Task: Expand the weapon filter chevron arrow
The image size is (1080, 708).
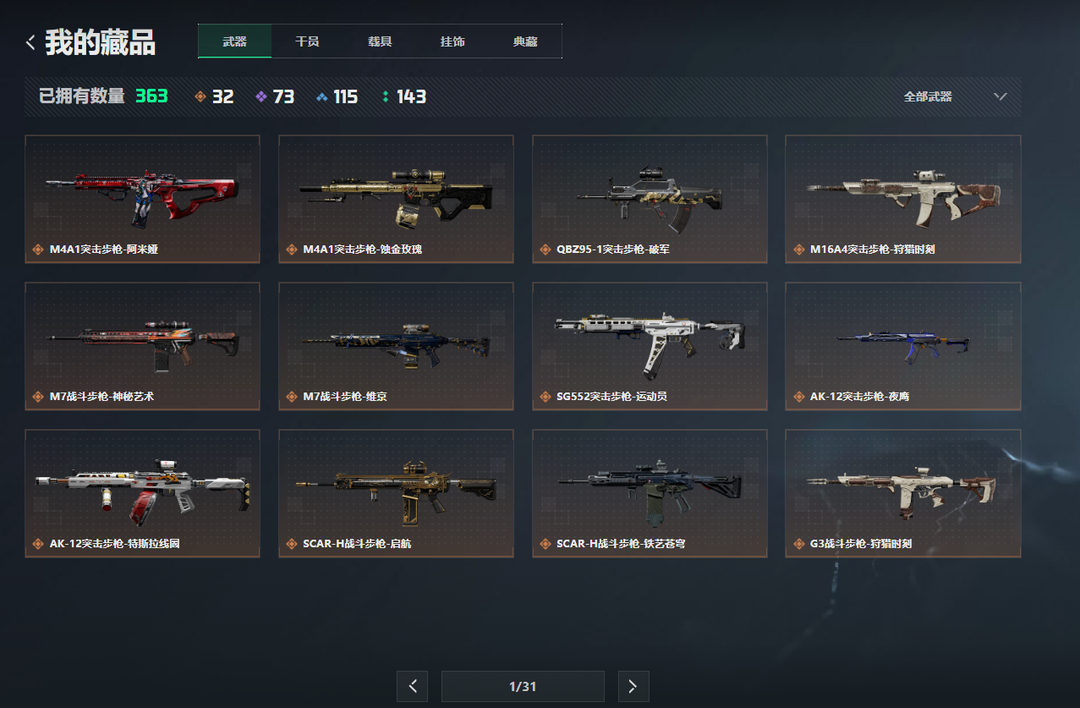Action: 1000,96
